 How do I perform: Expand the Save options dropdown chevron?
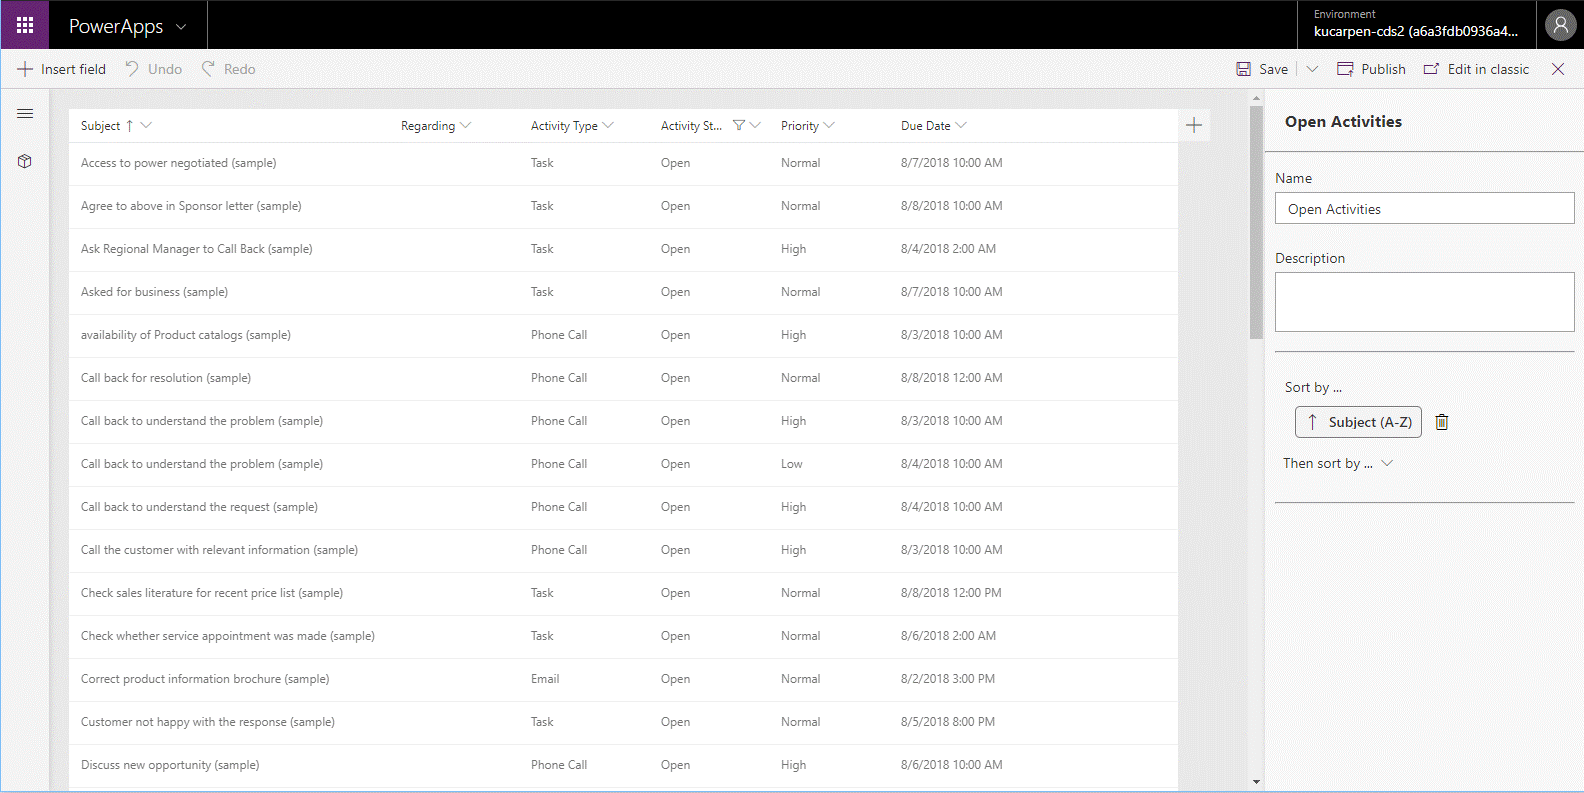pyautogui.click(x=1312, y=69)
